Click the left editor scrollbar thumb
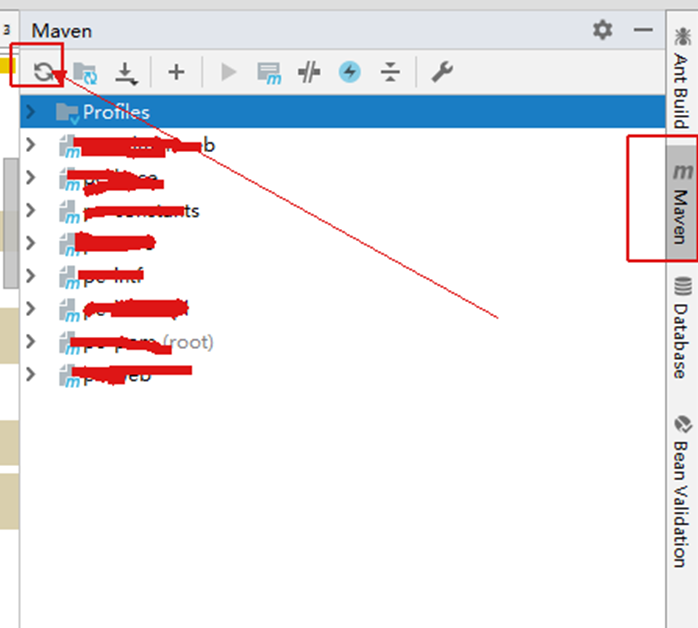698x628 pixels. (x=10, y=223)
